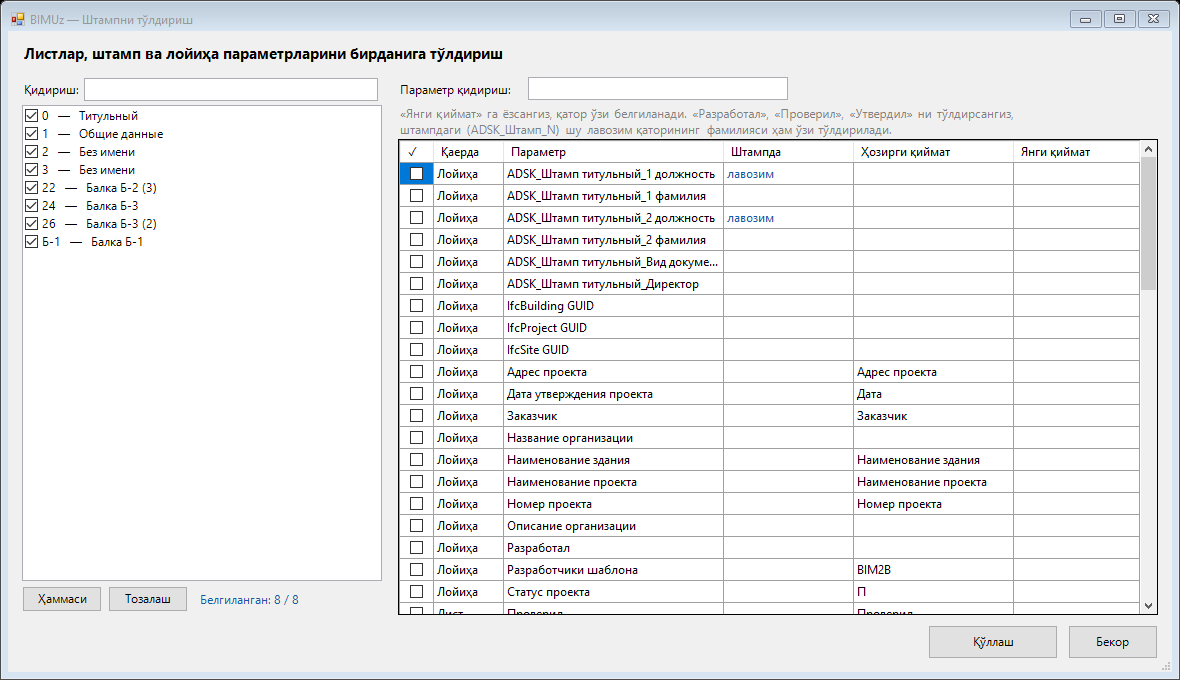Toggle the Балка Б-2 (3) sheet checkbox
Viewport: 1180px width, 680px height.
tap(32, 188)
